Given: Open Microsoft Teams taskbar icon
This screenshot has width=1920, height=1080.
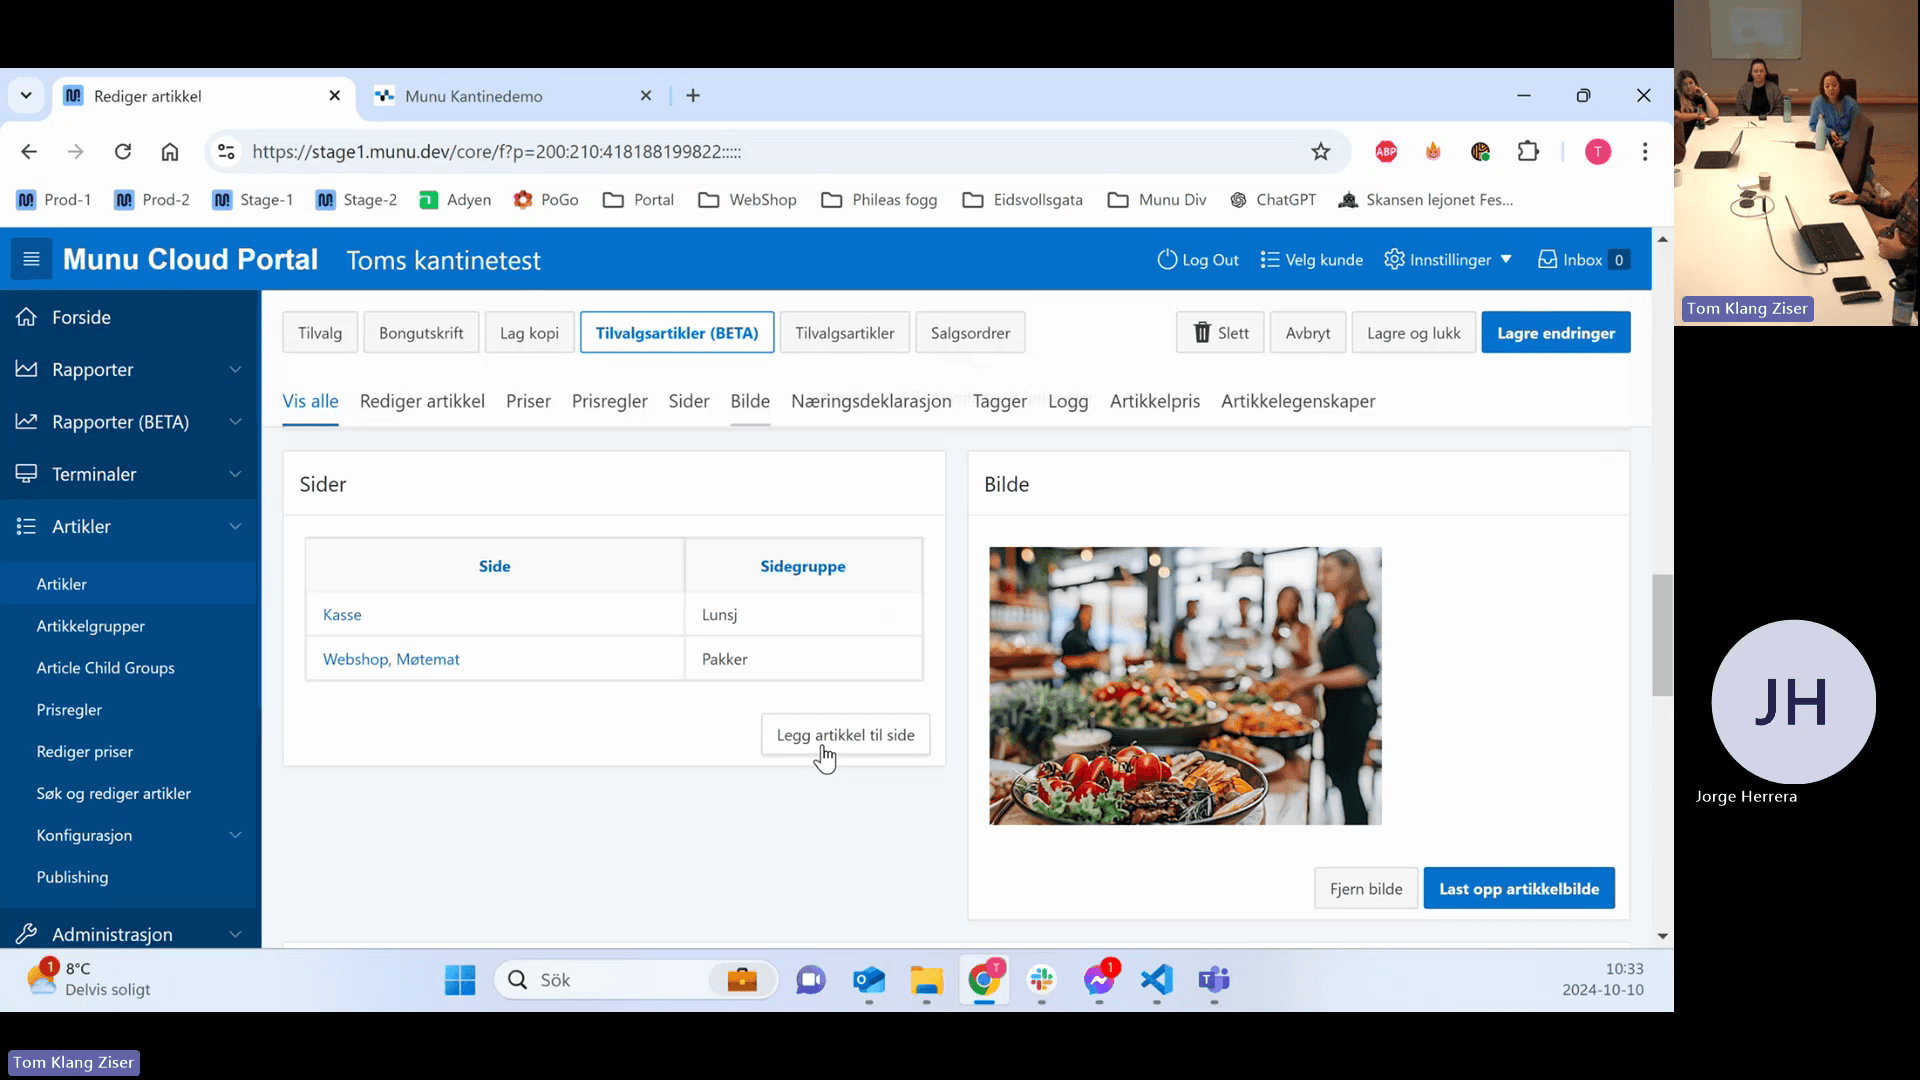Looking at the screenshot, I should 1214,980.
